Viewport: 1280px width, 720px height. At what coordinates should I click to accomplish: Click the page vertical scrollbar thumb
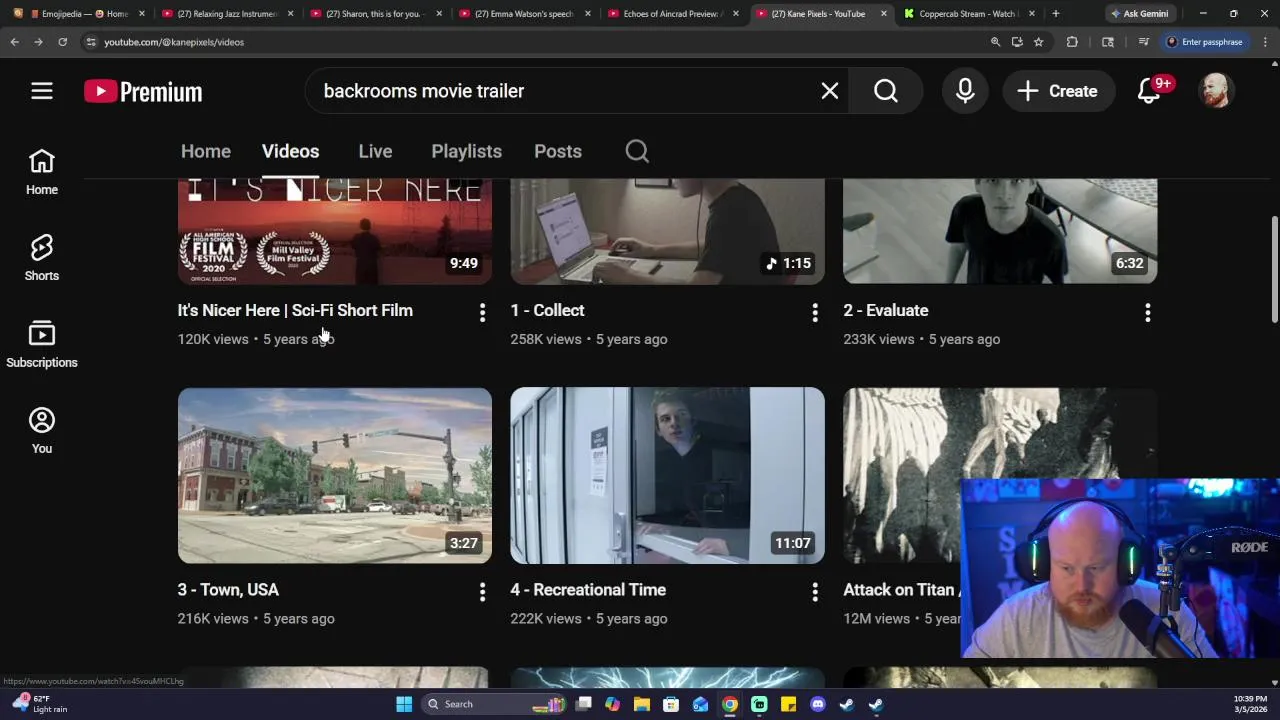click(x=1274, y=270)
